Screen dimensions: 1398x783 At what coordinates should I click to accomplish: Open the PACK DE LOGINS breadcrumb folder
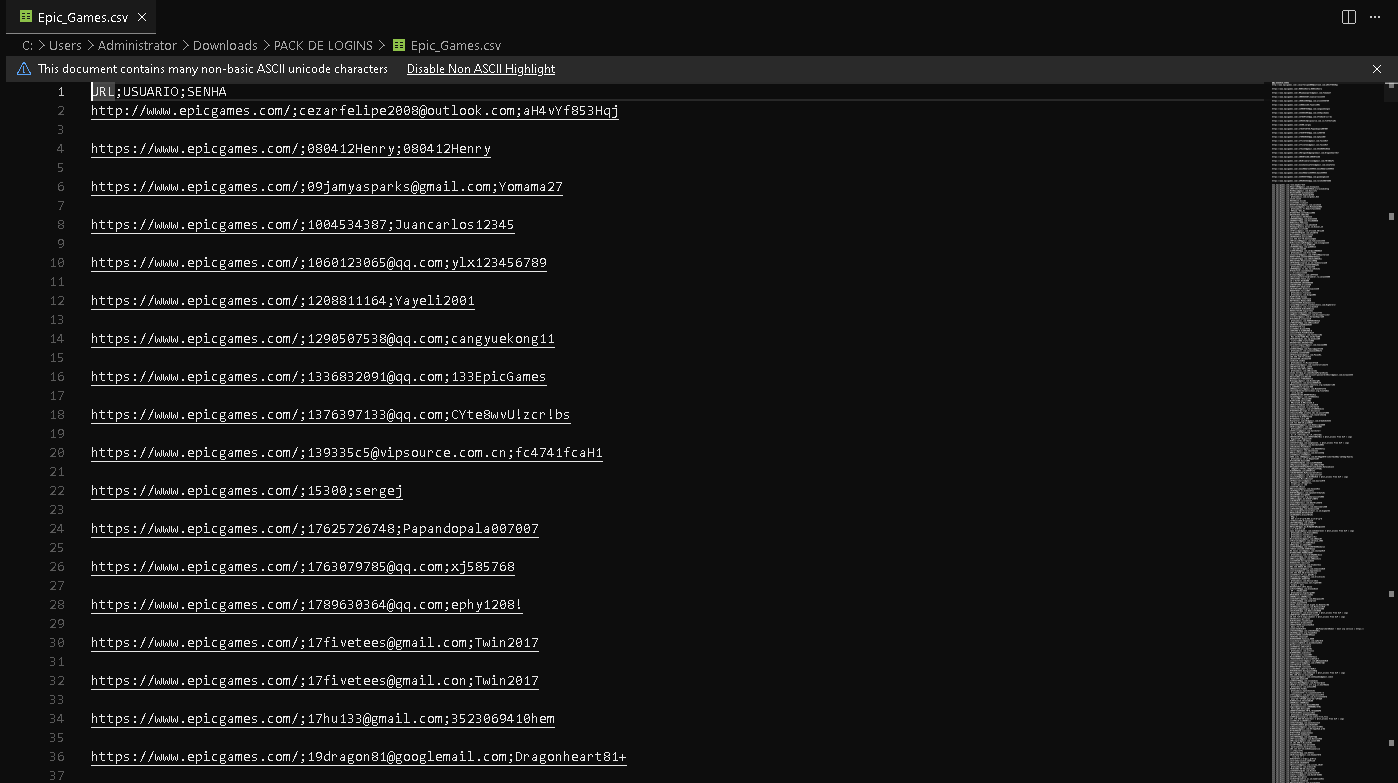pos(323,45)
